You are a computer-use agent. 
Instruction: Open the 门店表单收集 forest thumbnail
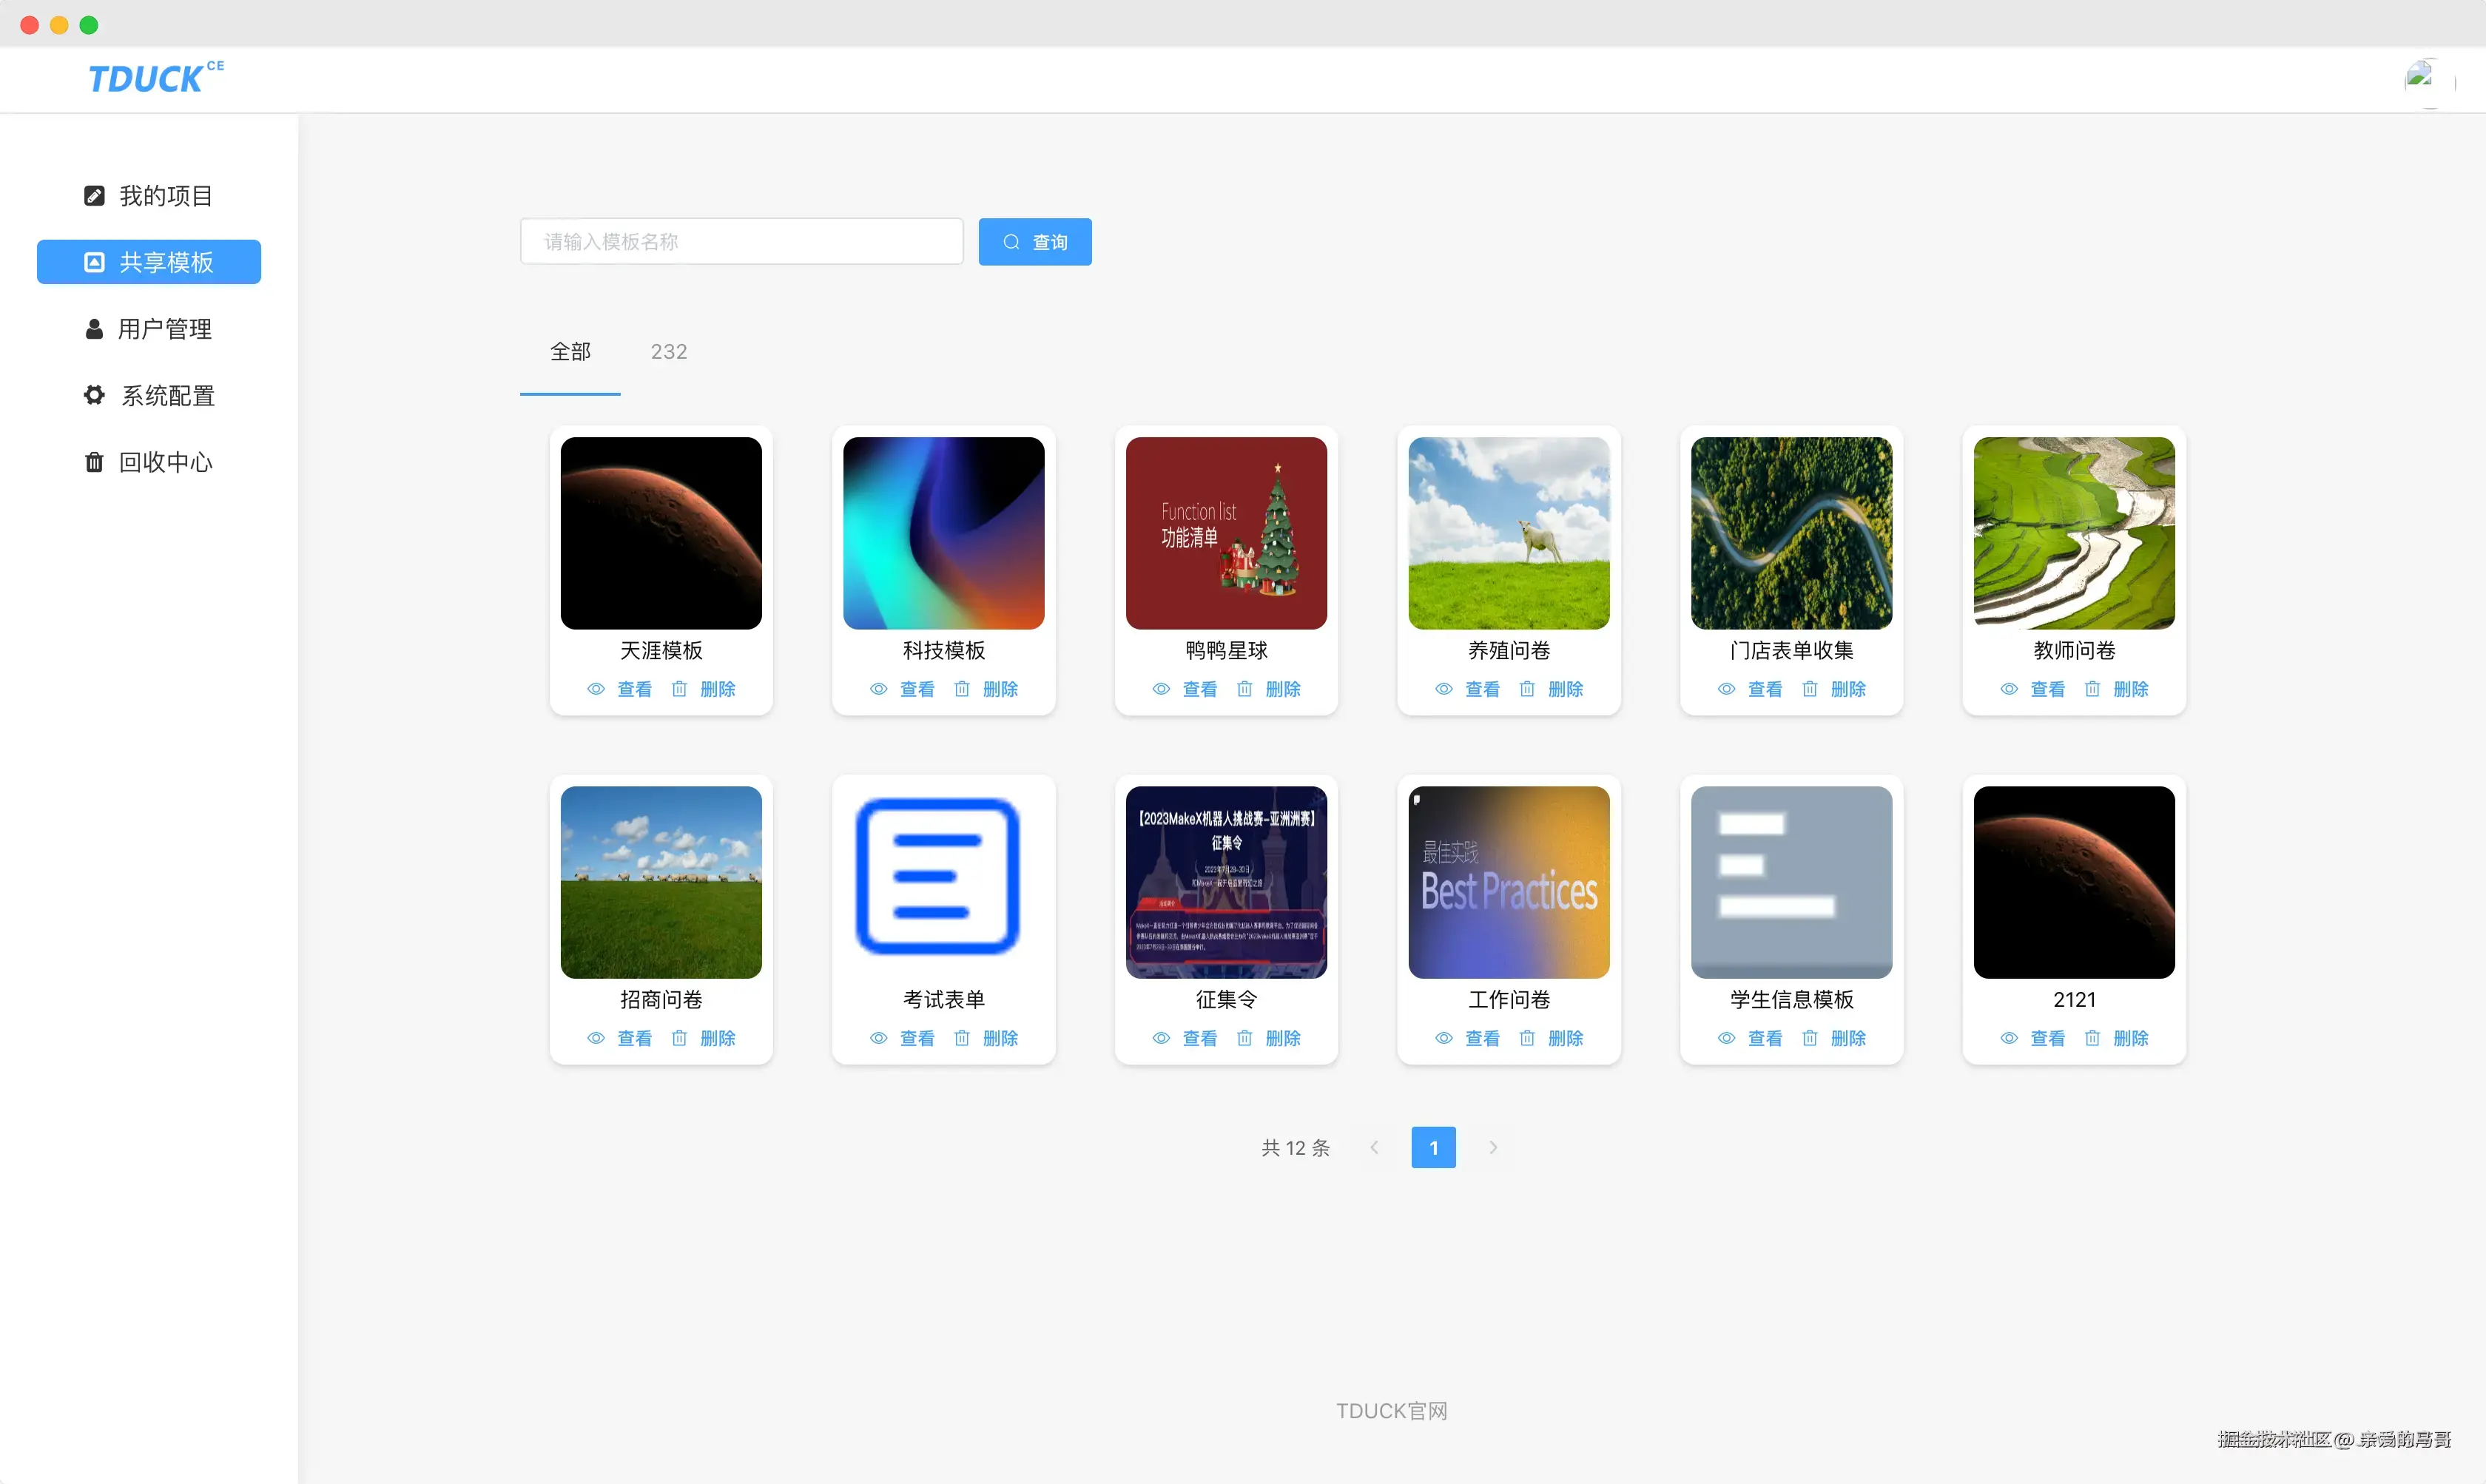pyautogui.click(x=1791, y=533)
